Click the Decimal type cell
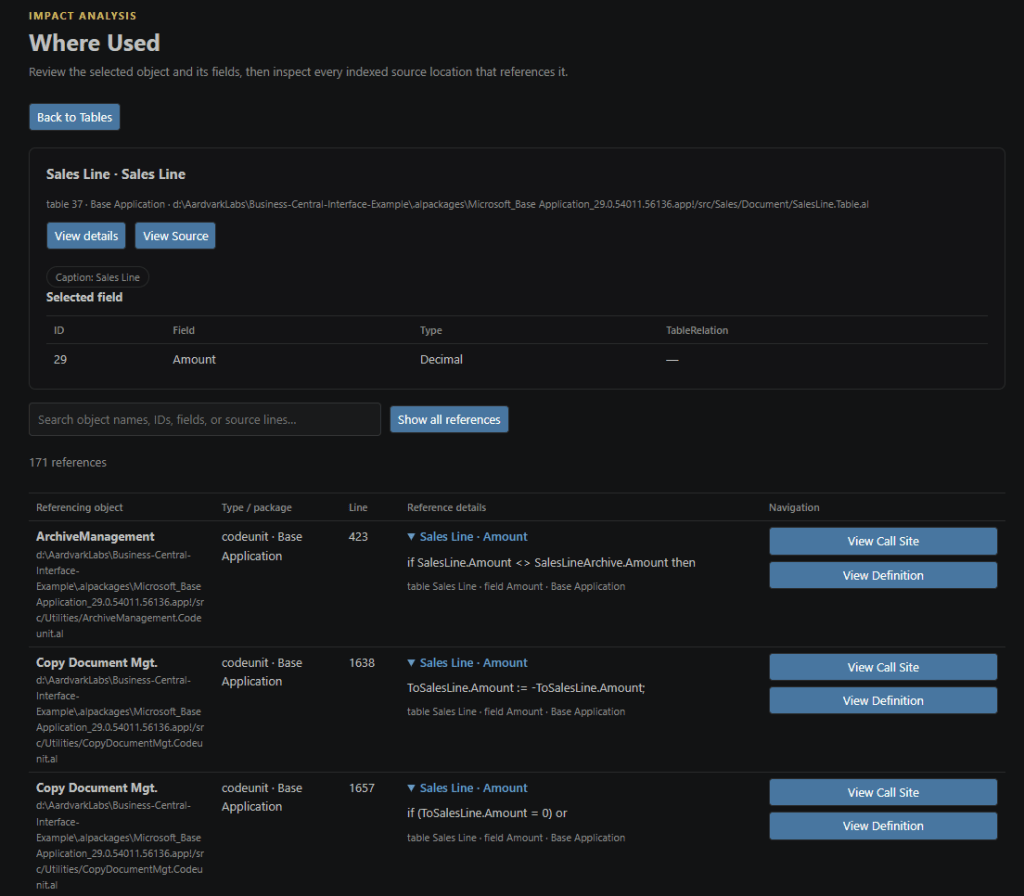 pyautogui.click(x=441, y=359)
